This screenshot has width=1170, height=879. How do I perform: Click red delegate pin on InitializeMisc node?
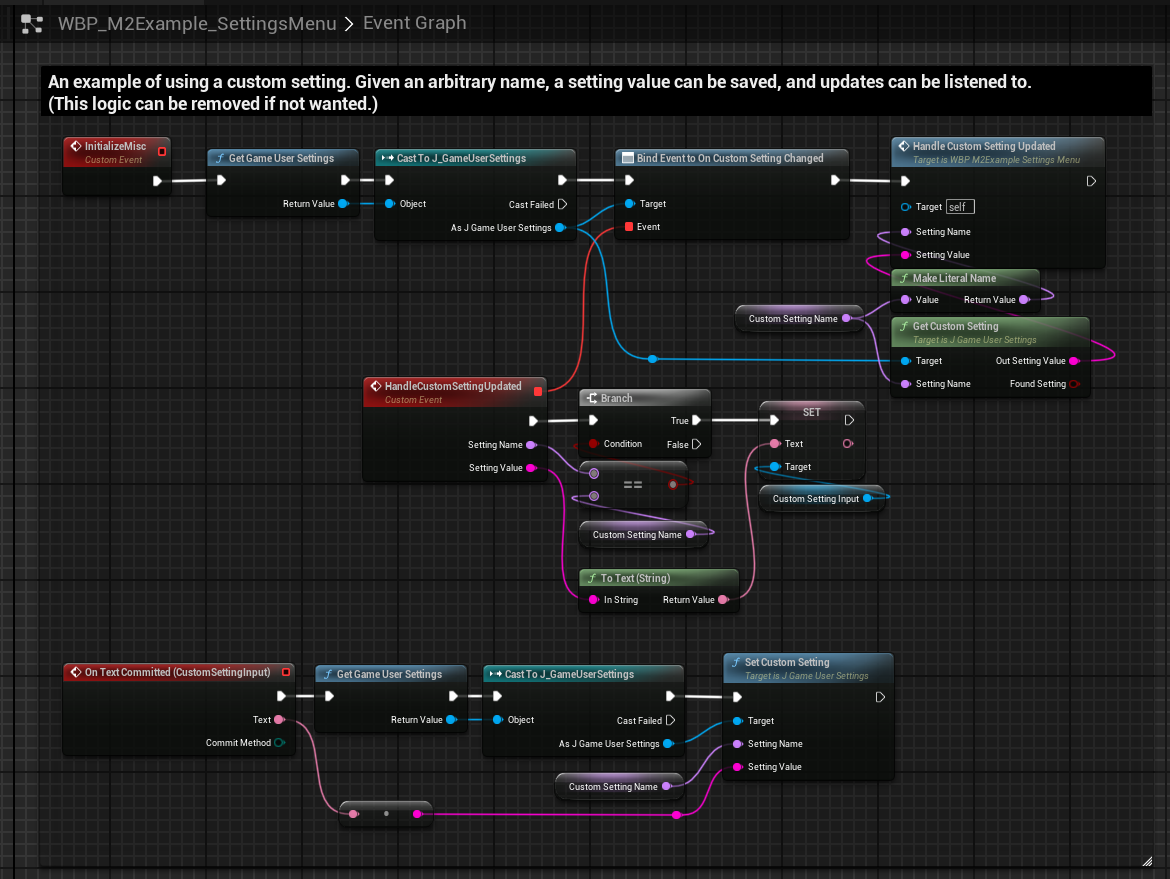(x=162, y=152)
